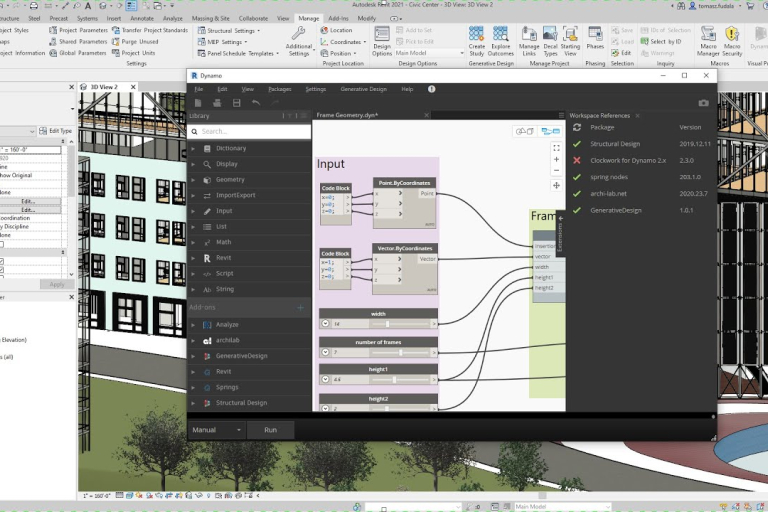The height and width of the screenshot is (512, 768).
Task: Click Dynamo notification exclamation icon
Action: click(431, 89)
